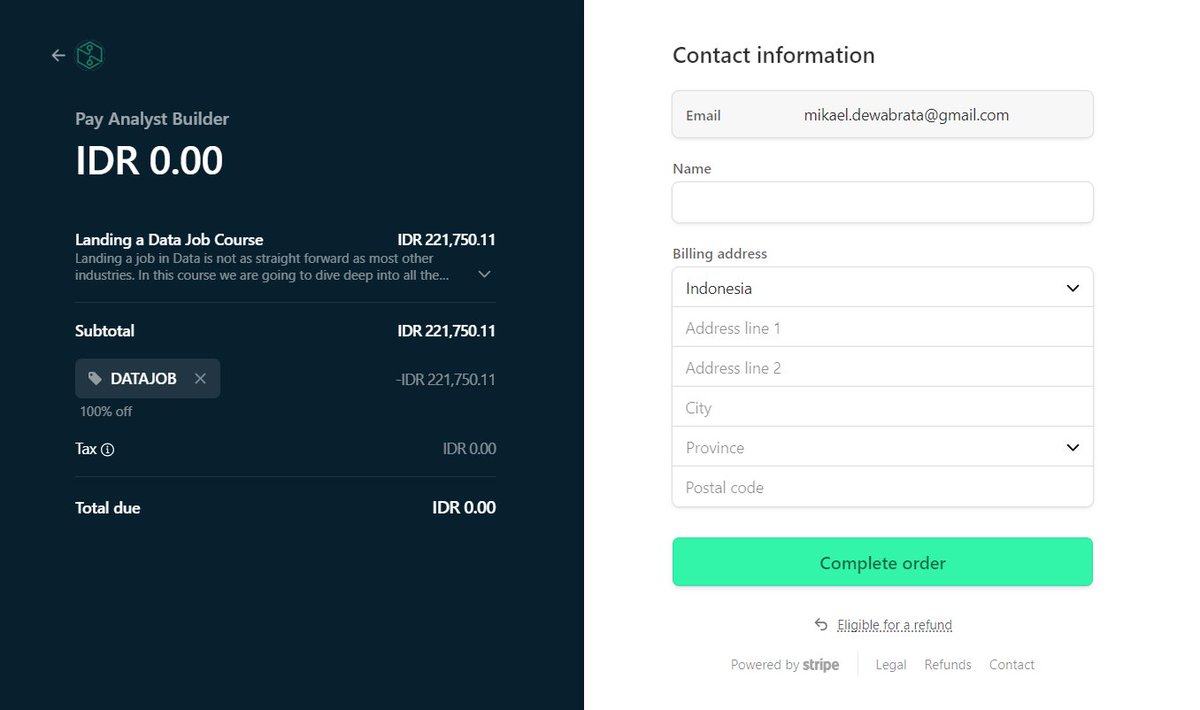Screen dimensions: 1200x710
Task: Click into the City field
Action: 883,407
